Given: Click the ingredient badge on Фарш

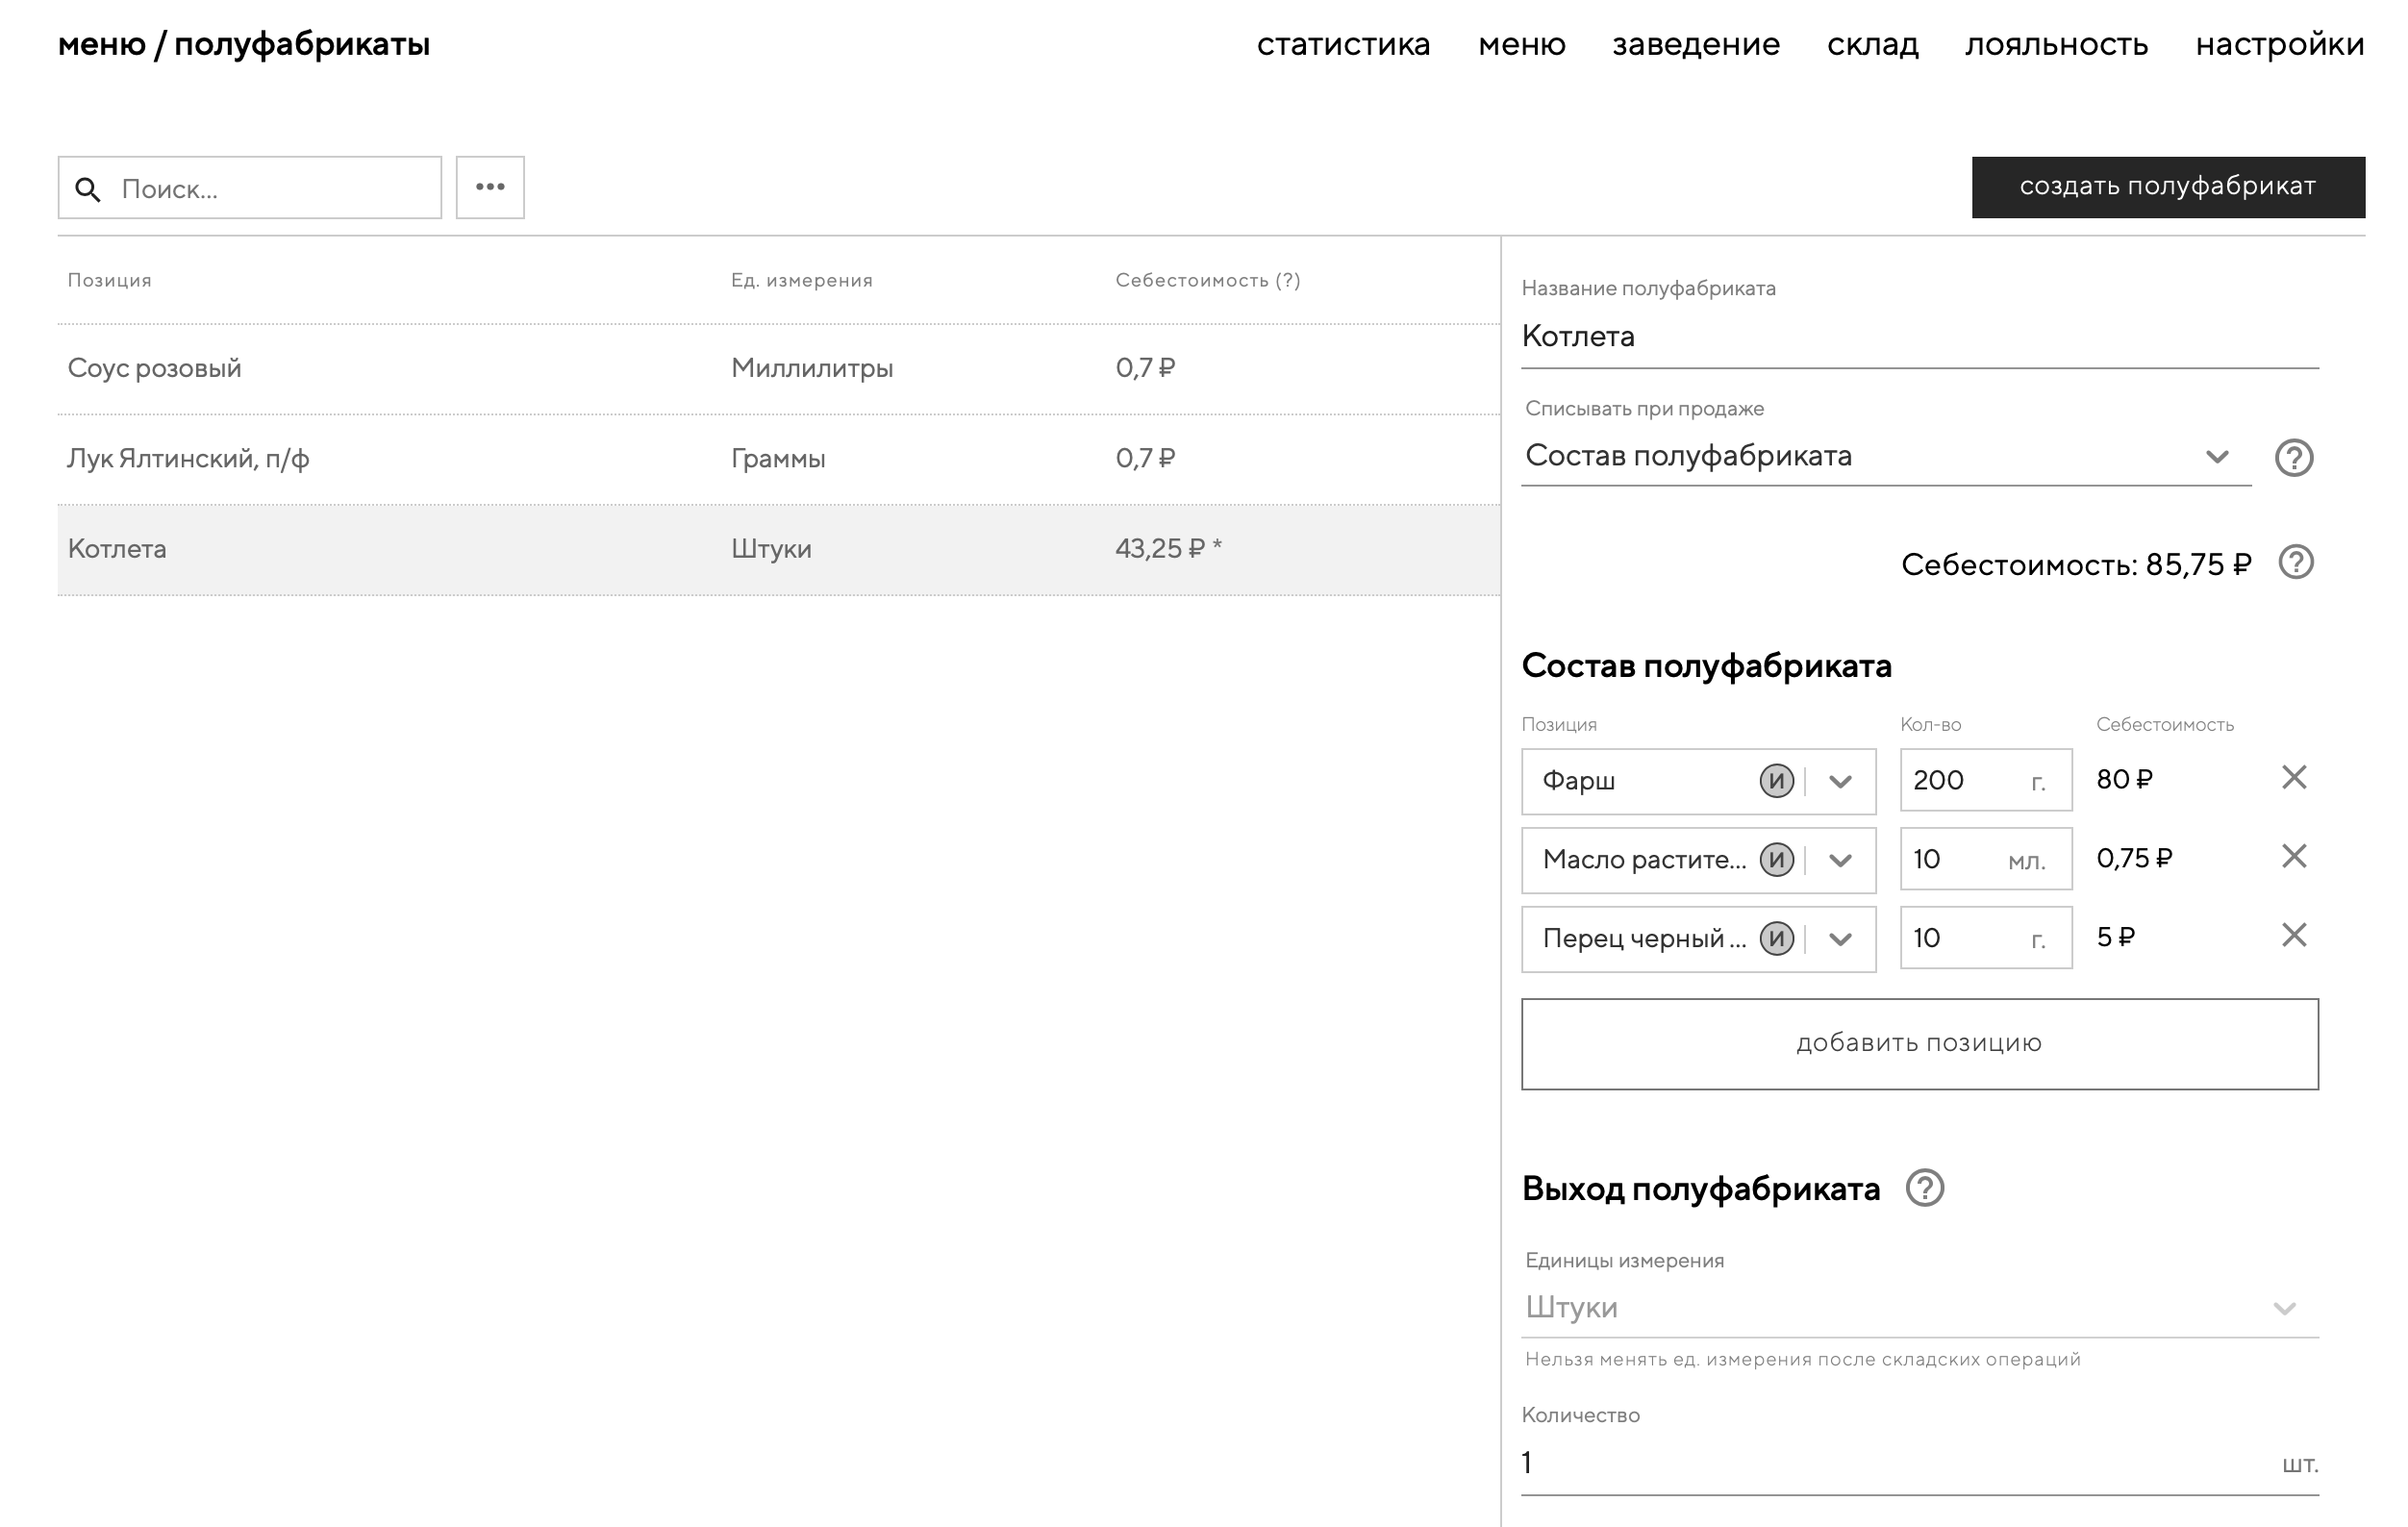Looking at the screenshot, I should pyautogui.click(x=1777, y=781).
